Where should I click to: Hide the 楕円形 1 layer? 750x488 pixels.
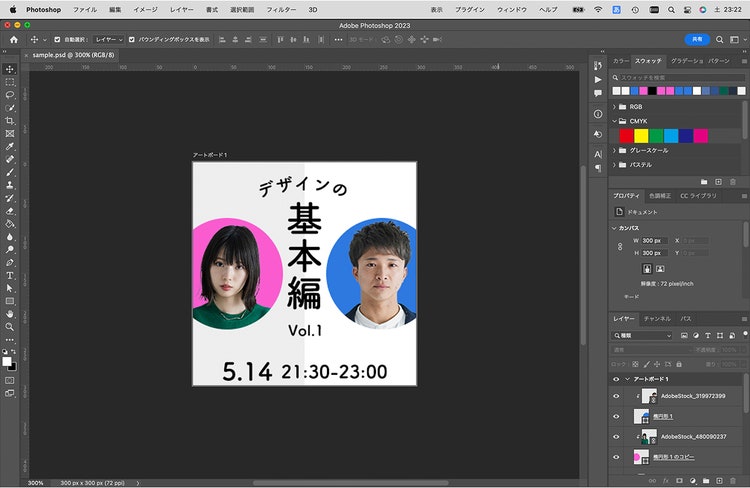pyautogui.click(x=616, y=416)
